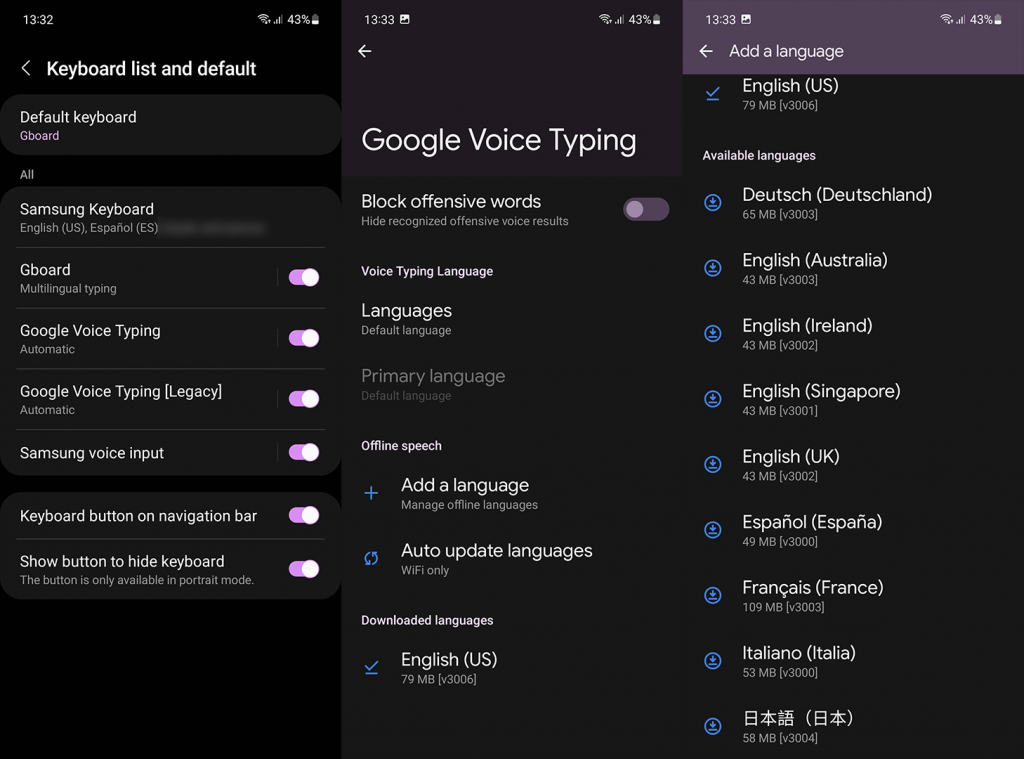Download the Deutsch (Deutschland) language pack
The image size is (1024, 759).
pos(713,203)
